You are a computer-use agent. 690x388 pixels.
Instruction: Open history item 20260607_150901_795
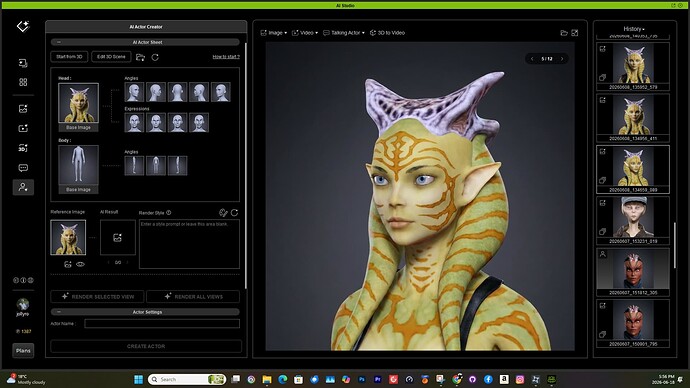click(x=633, y=324)
